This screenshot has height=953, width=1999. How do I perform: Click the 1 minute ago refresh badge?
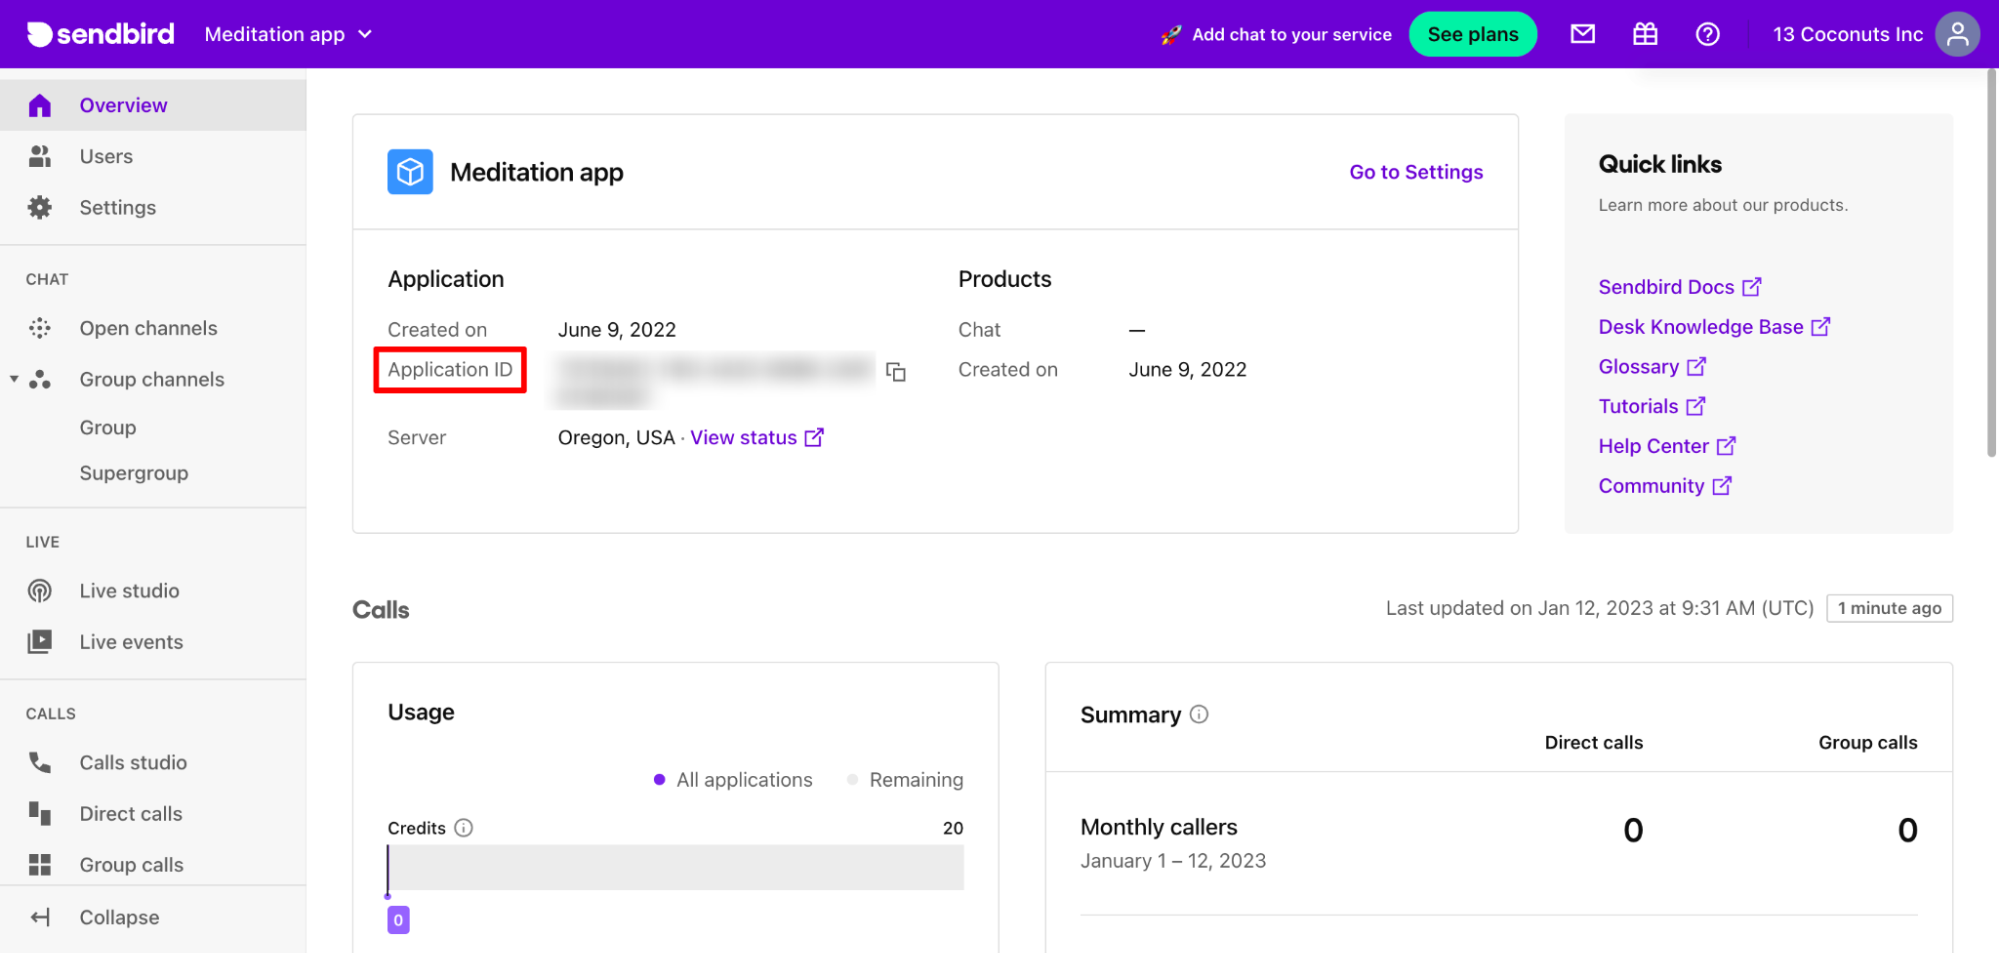coord(1889,608)
